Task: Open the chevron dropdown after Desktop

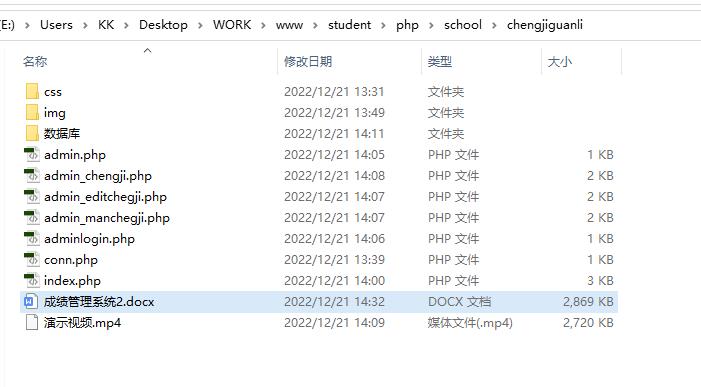Action: tap(200, 25)
